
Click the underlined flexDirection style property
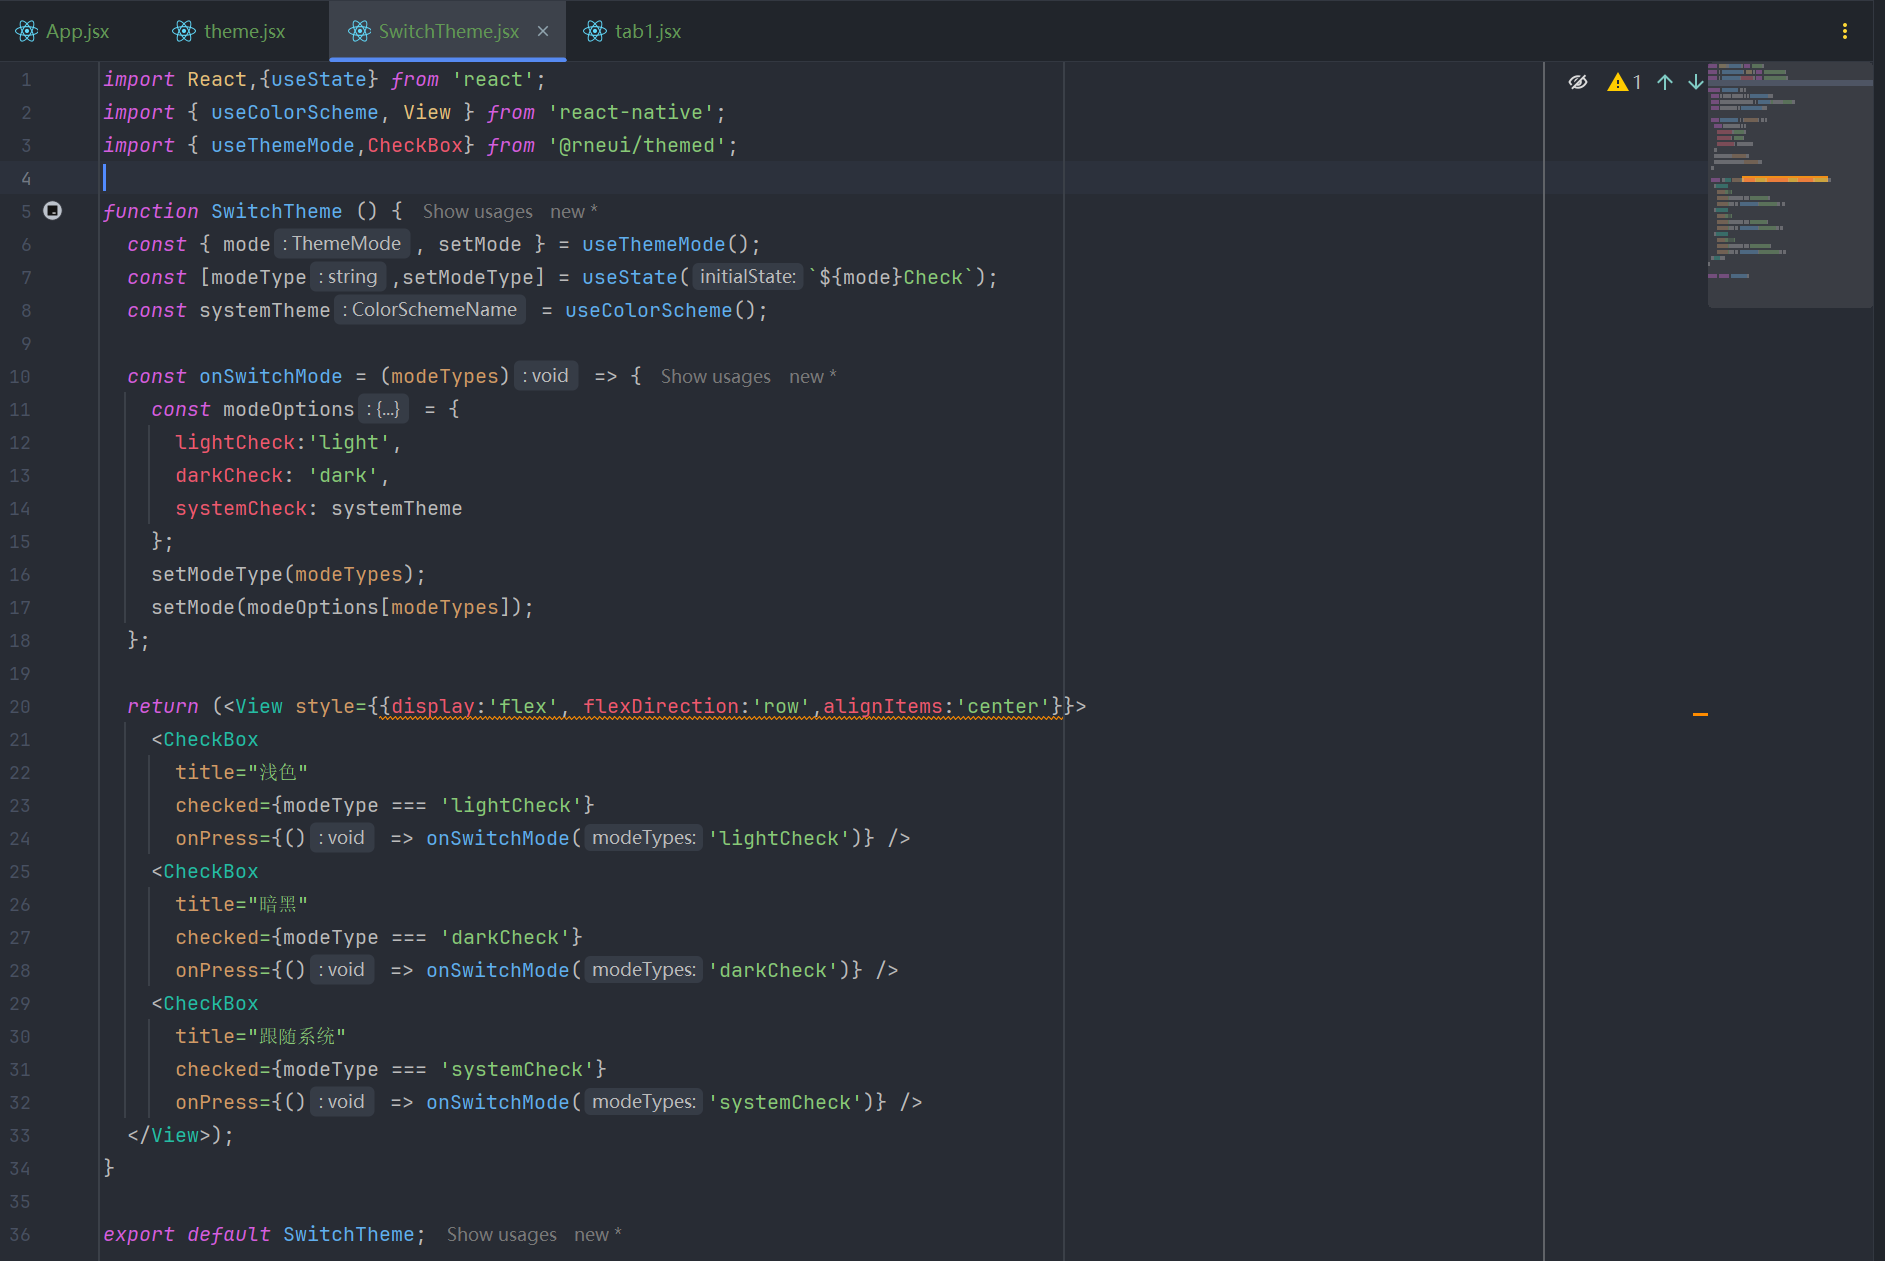click(x=660, y=706)
